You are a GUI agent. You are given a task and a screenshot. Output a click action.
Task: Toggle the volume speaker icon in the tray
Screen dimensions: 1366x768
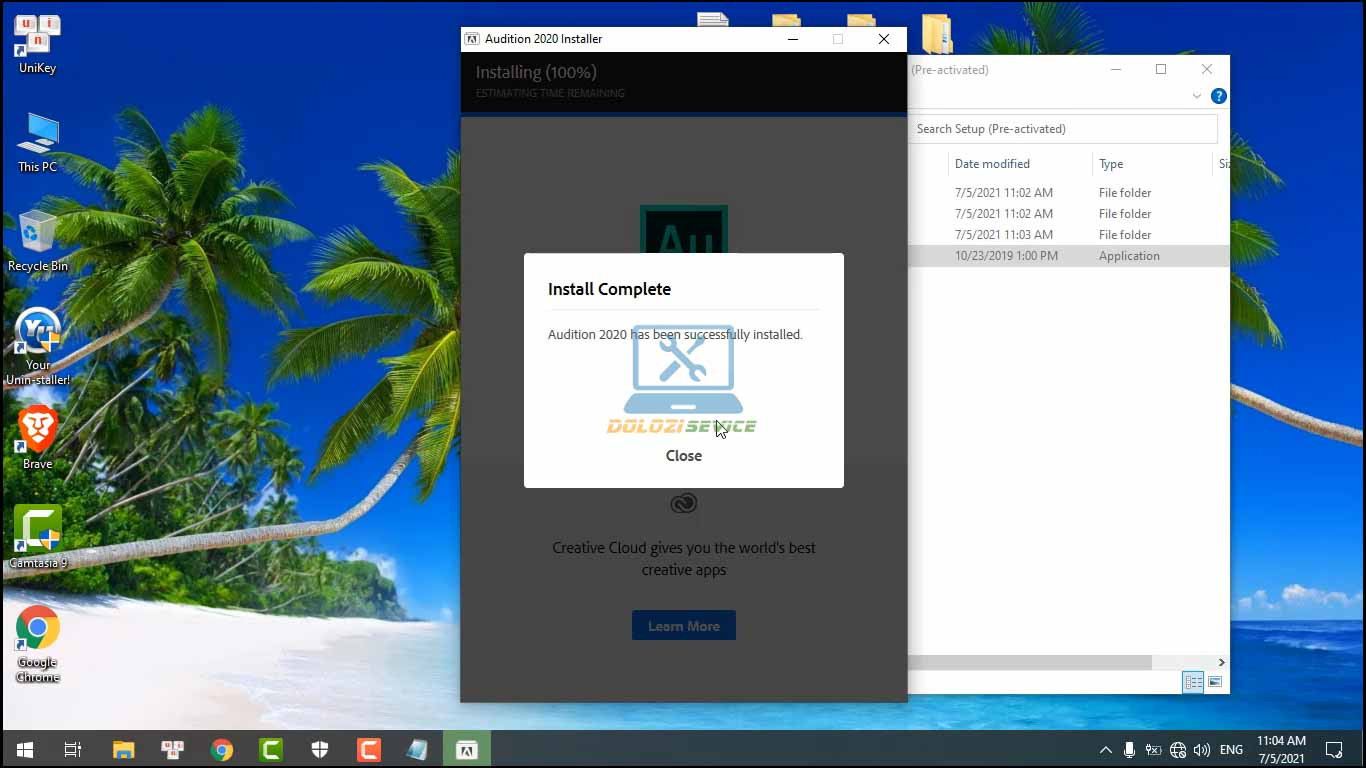tap(1202, 749)
